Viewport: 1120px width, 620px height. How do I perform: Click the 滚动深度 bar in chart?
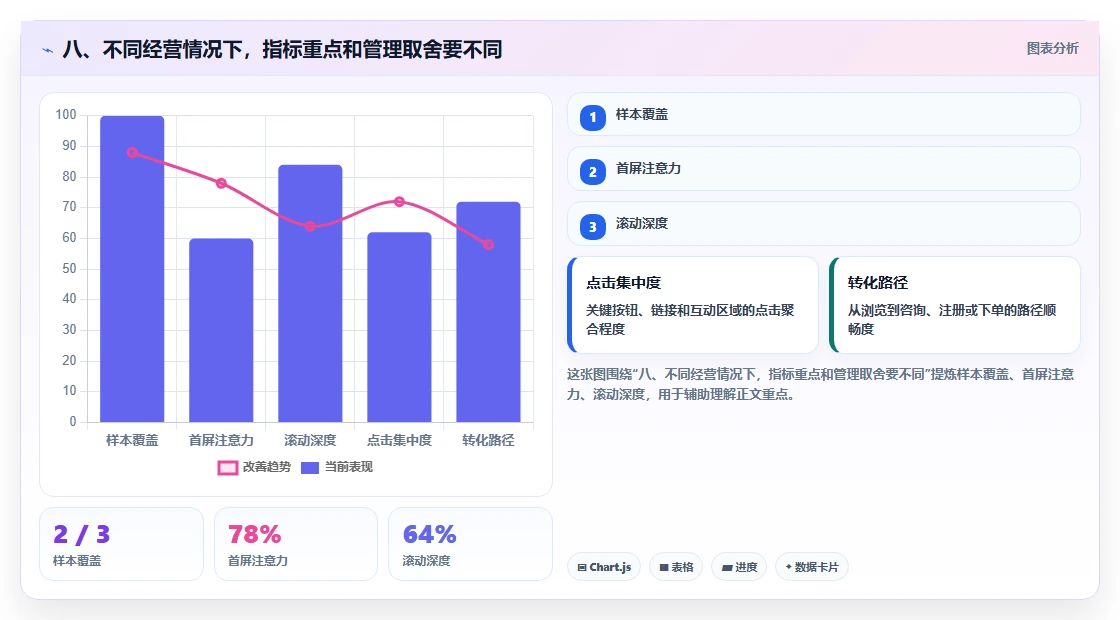(310, 293)
